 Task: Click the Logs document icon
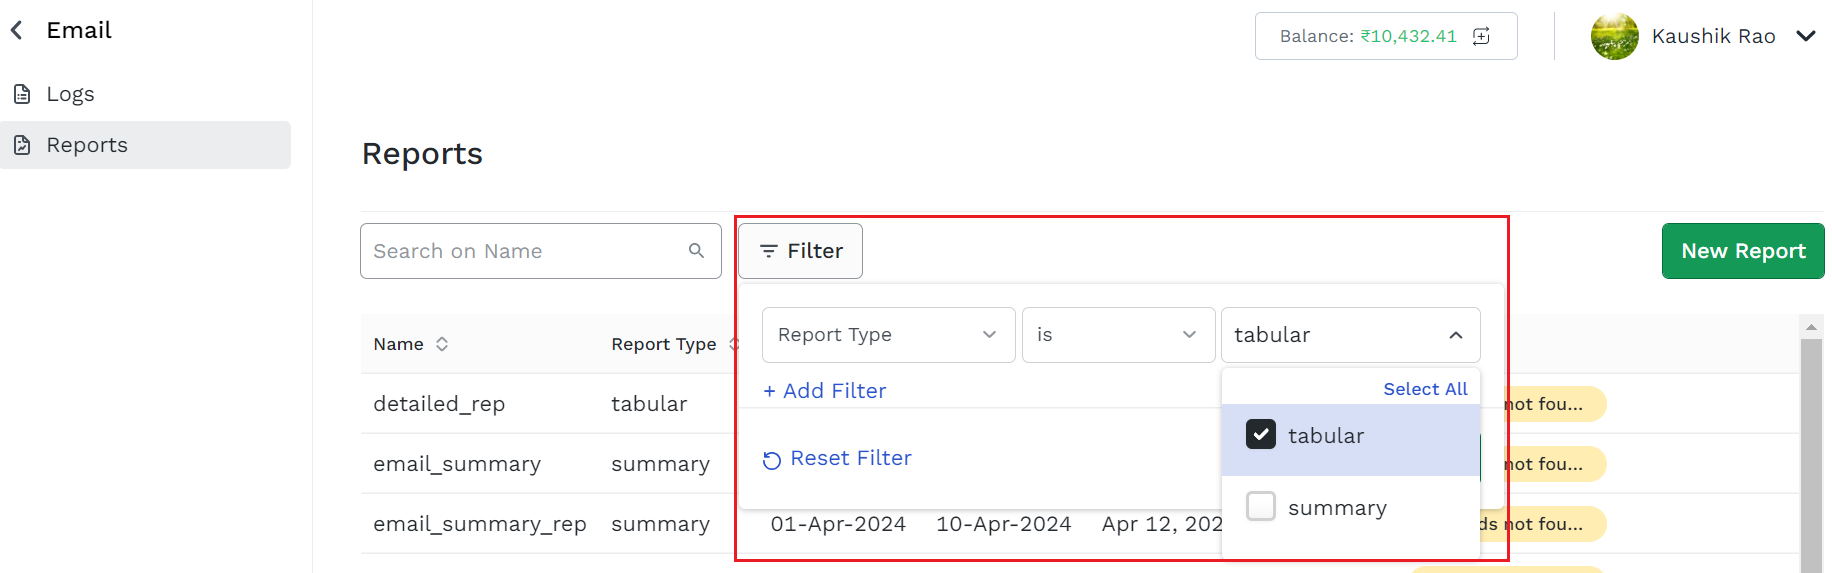(x=22, y=94)
